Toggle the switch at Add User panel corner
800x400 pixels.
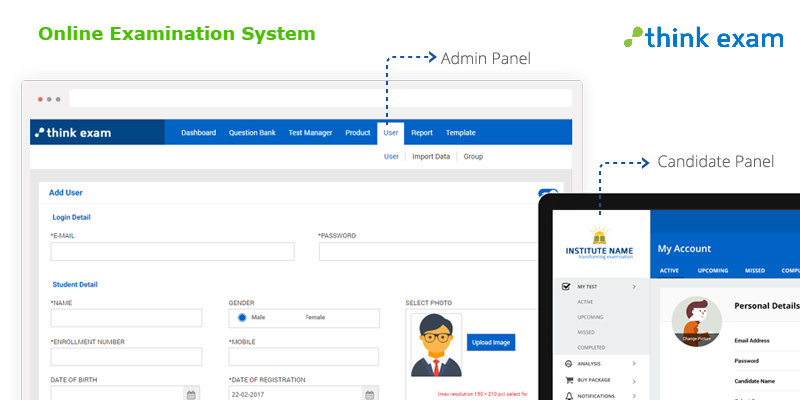coord(548,195)
